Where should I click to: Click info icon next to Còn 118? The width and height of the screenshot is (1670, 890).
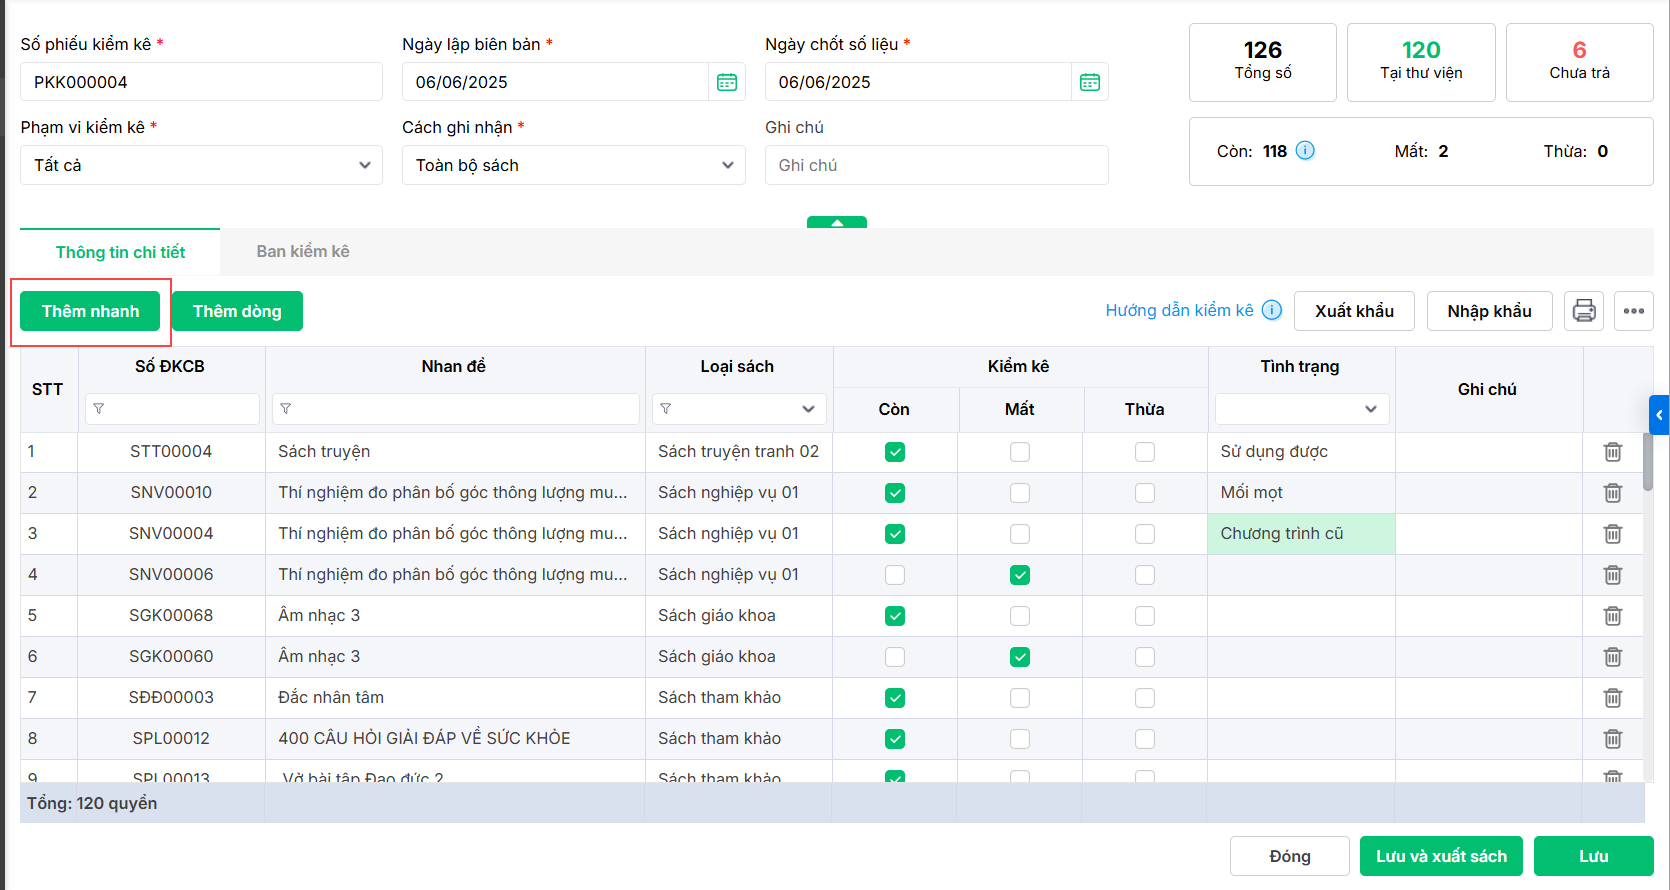coord(1305,150)
